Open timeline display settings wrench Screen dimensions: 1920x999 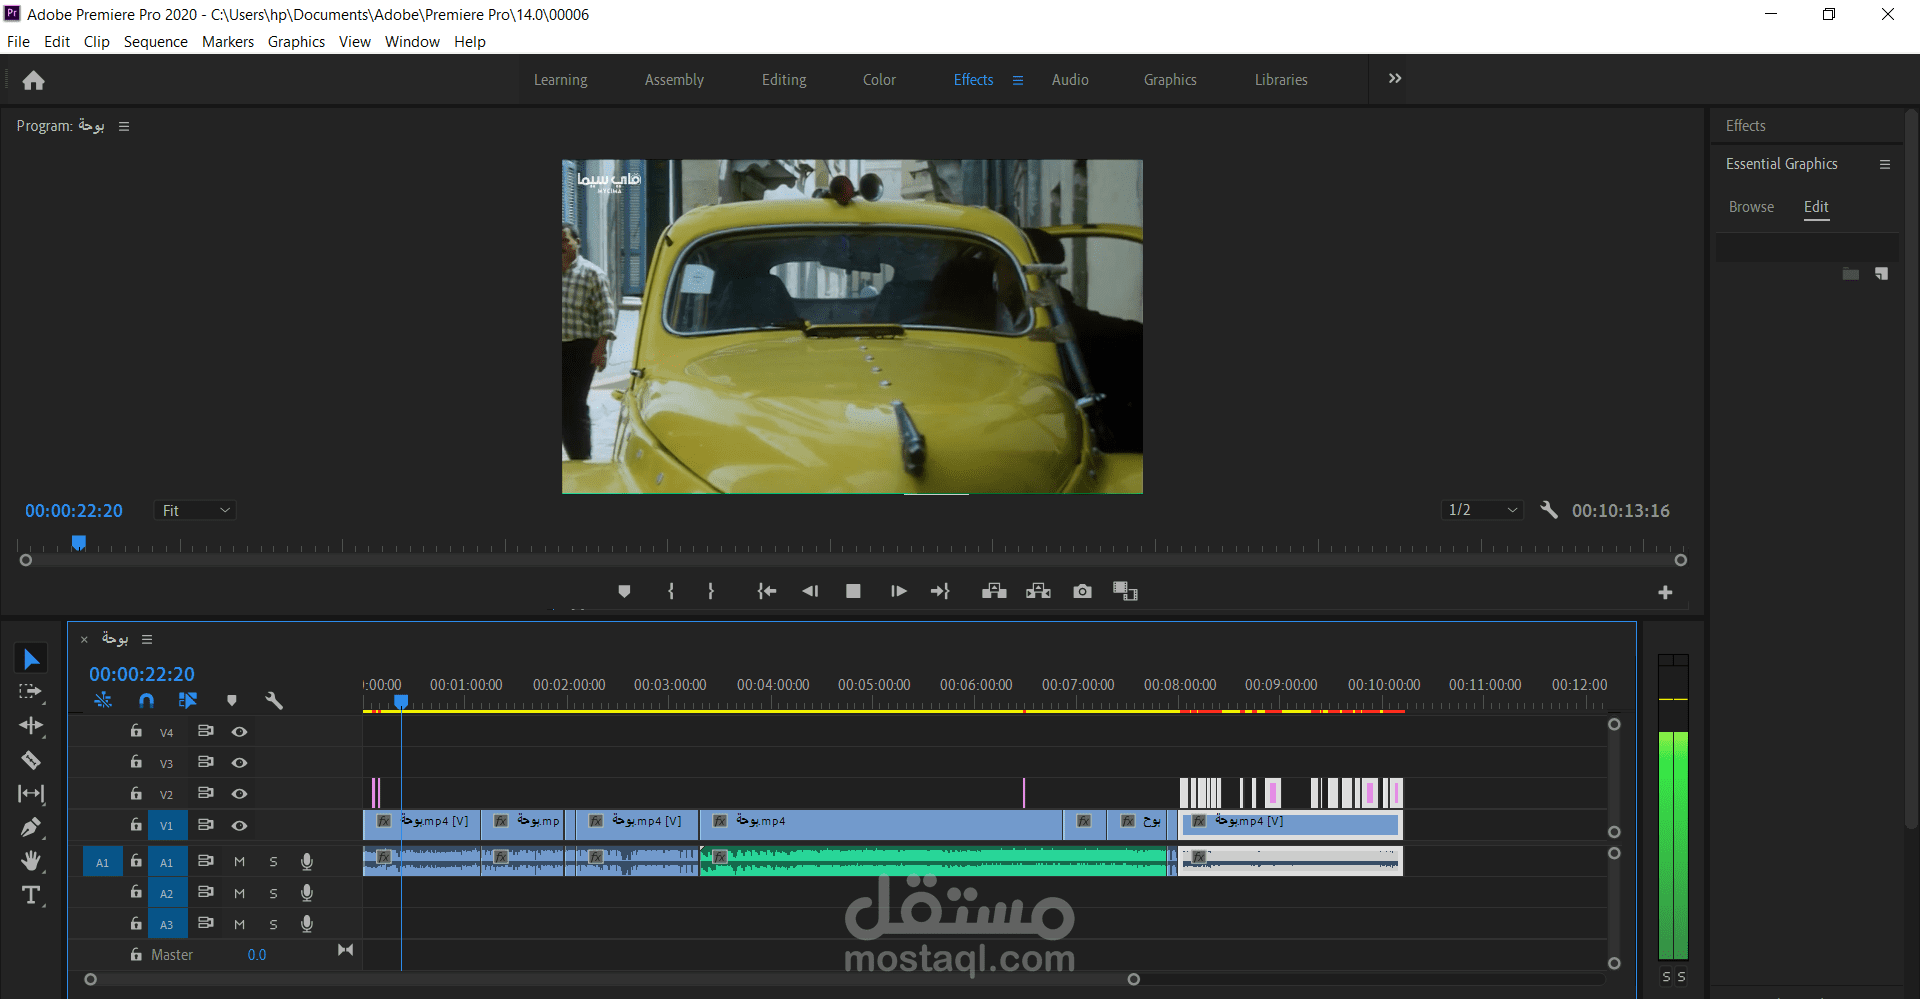[x=274, y=701]
